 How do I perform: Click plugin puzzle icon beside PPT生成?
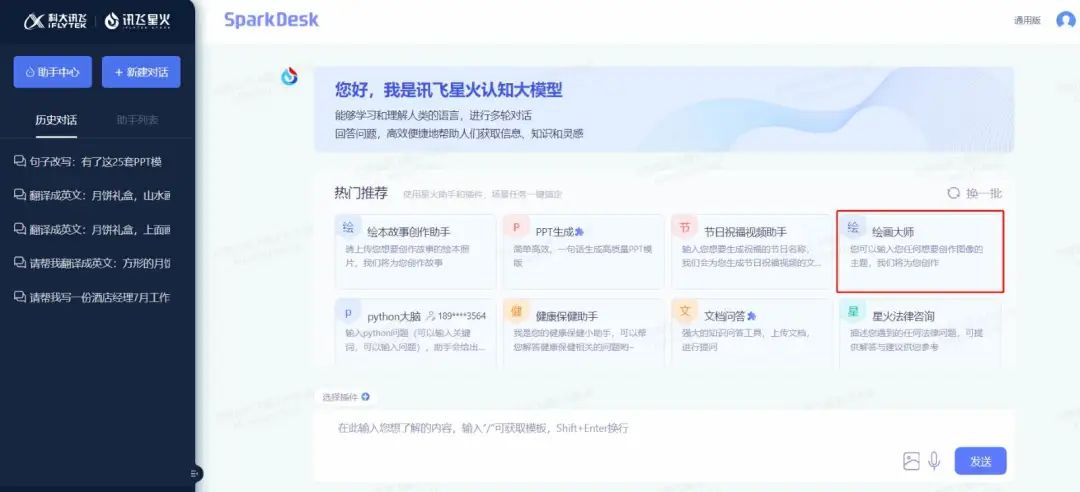580,232
